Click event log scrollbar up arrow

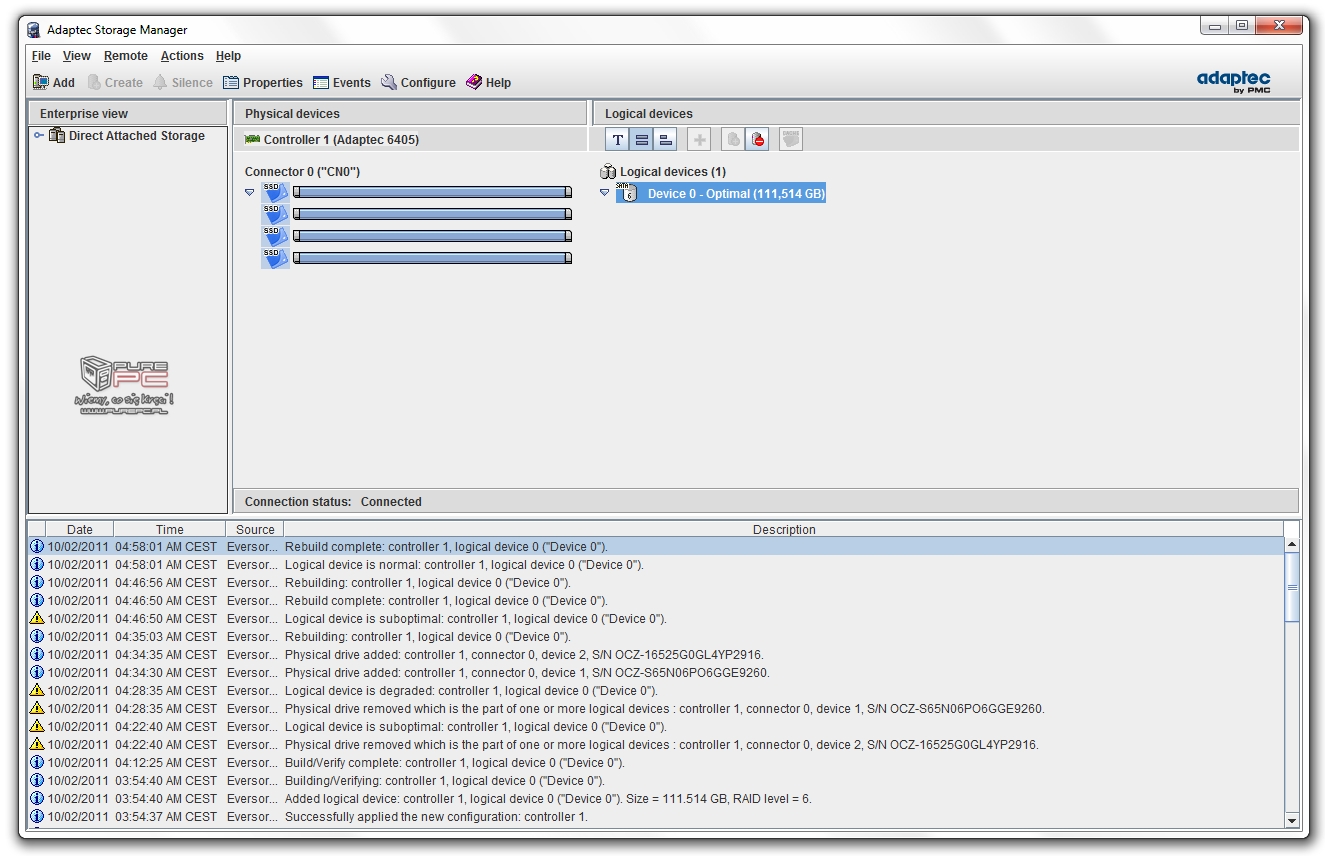(1292, 545)
